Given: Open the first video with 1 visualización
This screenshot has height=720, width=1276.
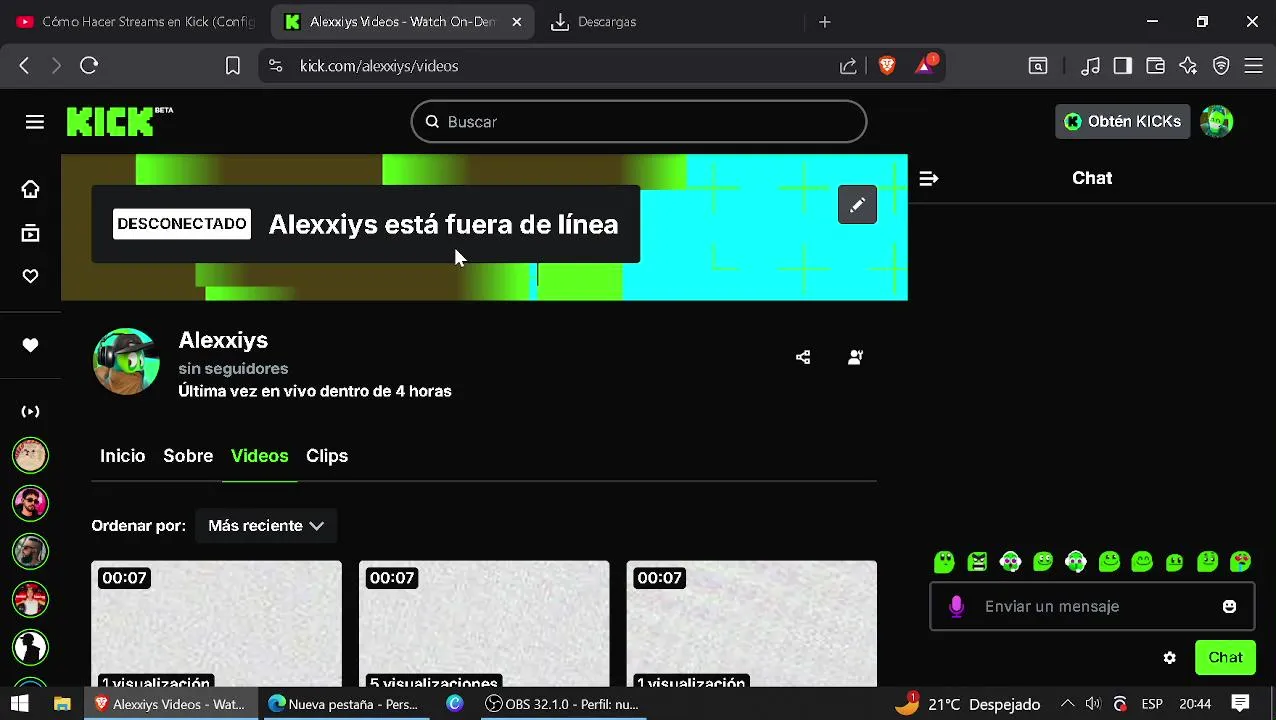Looking at the screenshot, I should [x=216, y=624].
